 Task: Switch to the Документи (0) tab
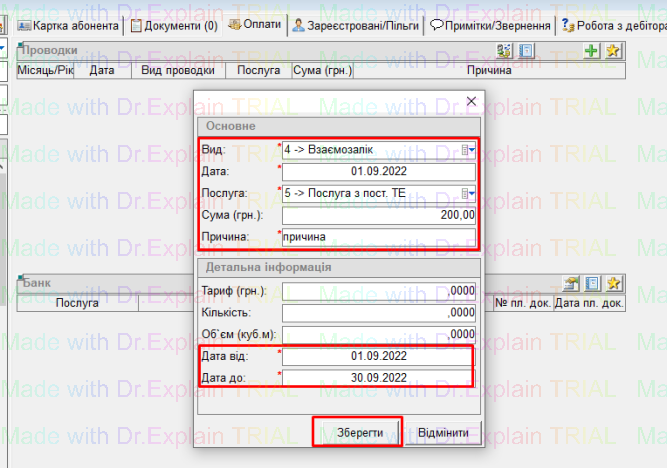coord(175,24)
